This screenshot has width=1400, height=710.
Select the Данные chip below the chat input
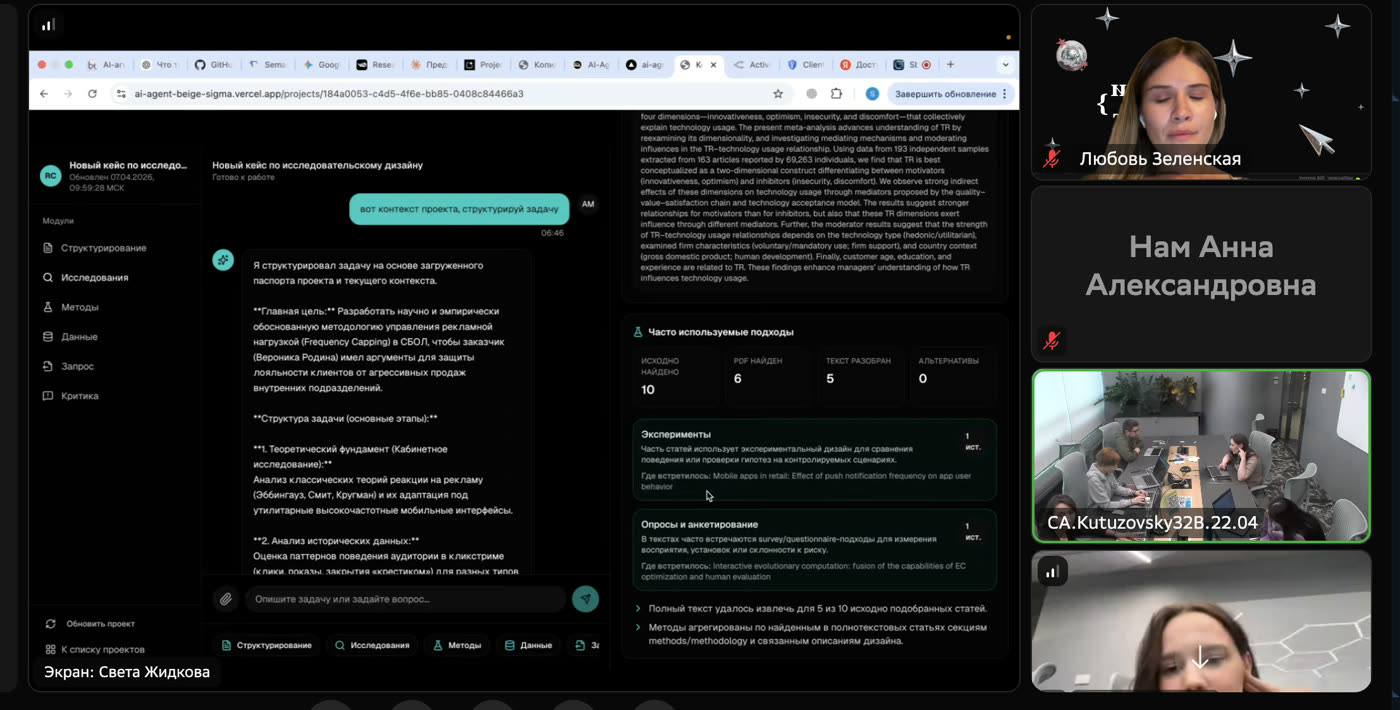(x=528, y=645)
